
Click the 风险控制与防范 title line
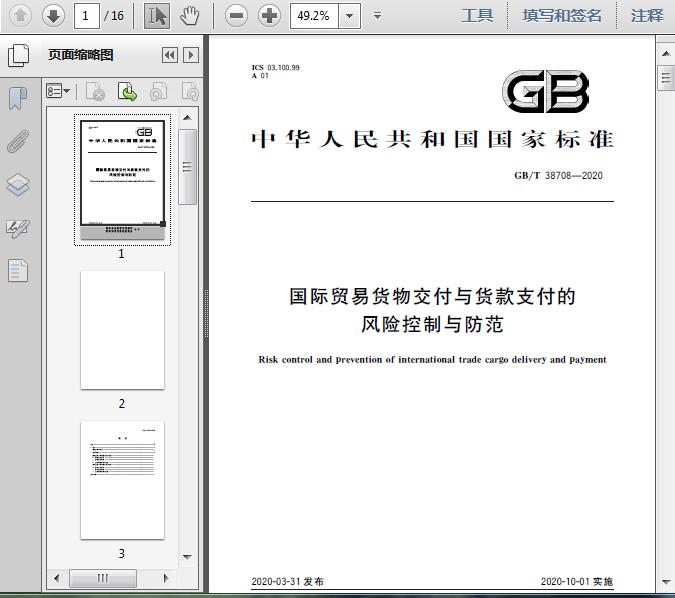pyautogui.click(x=432, y=324)
